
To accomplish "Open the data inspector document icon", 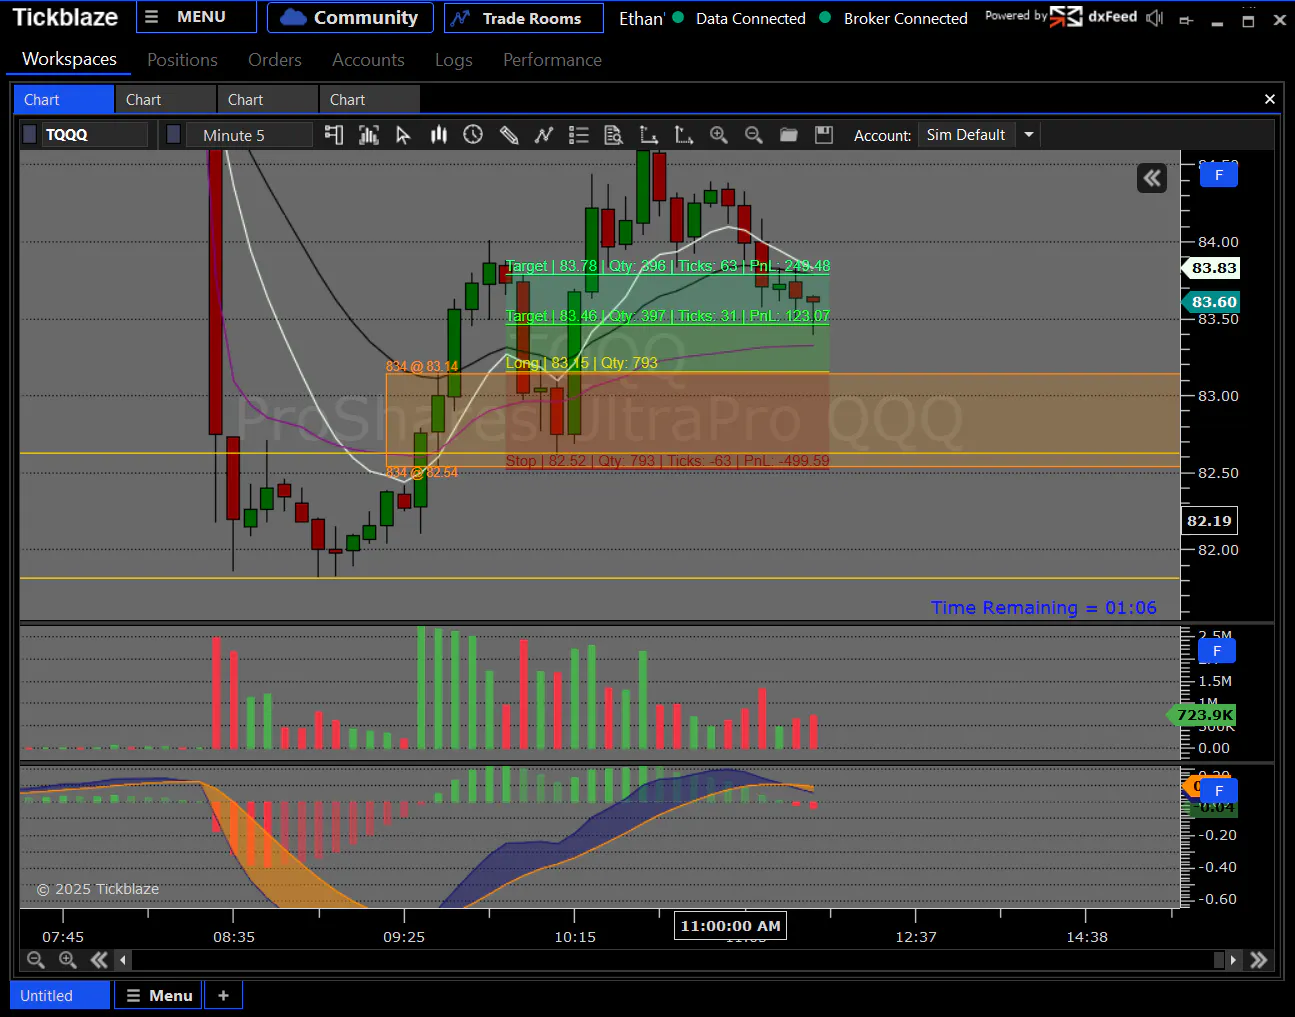I will 614,135.
